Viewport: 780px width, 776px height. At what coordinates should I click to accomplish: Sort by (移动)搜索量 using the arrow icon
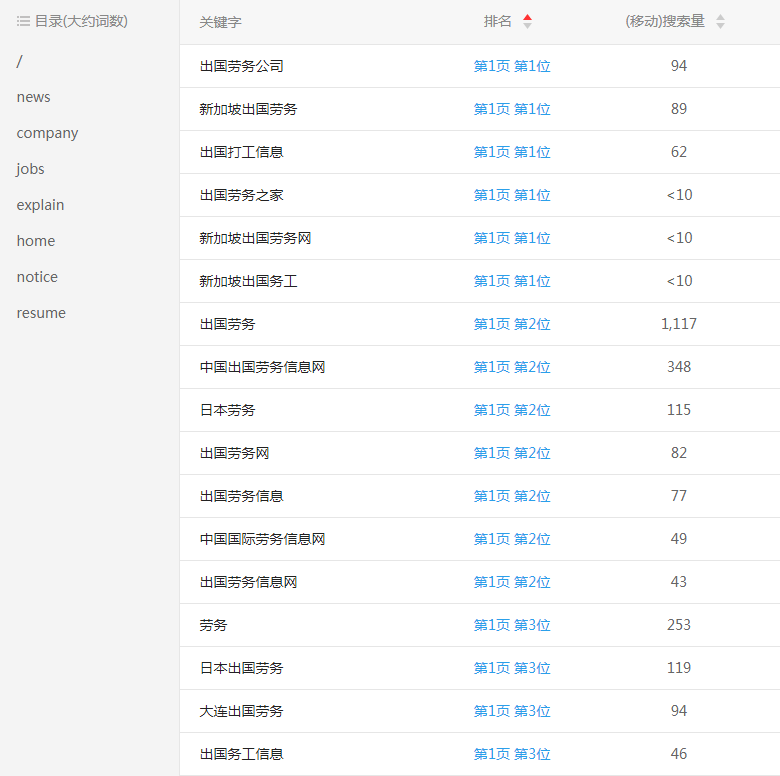click(720, 21)
